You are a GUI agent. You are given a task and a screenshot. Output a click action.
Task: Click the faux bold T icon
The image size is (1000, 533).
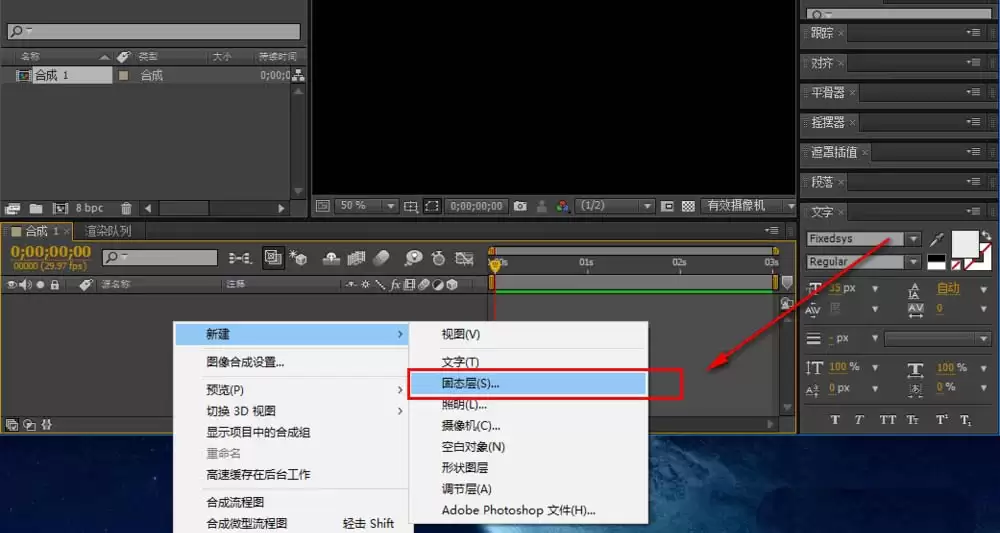(x=835, y=420)
